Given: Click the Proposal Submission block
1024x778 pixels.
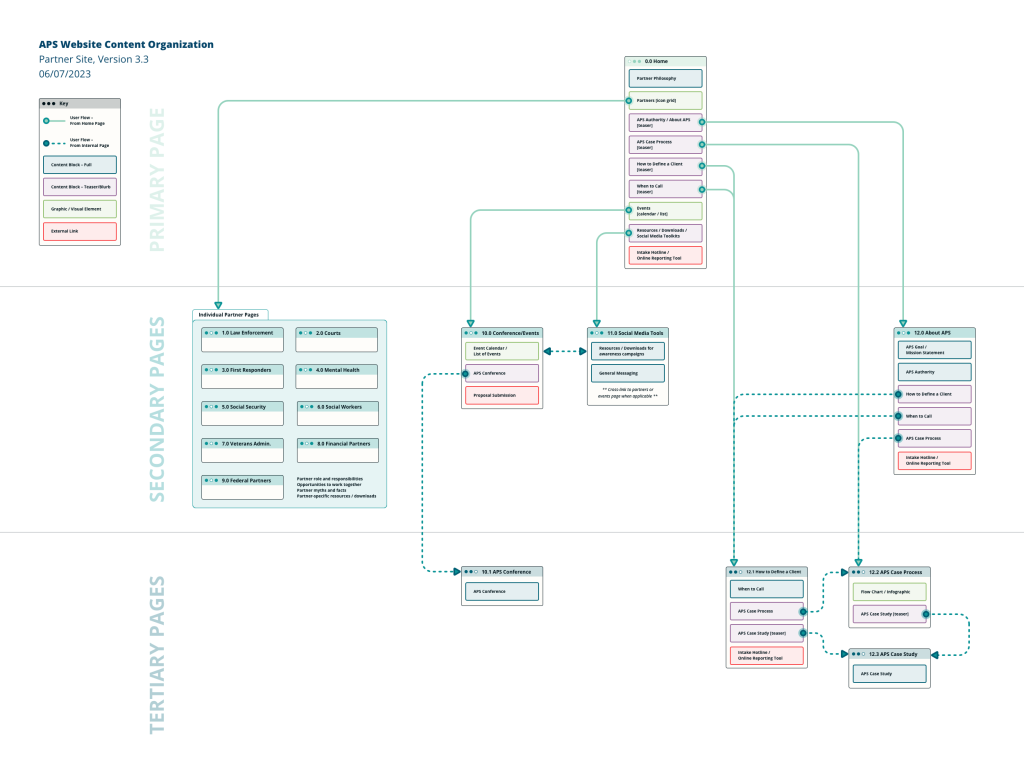Looking at the screenshot, I should pos(500,395).
